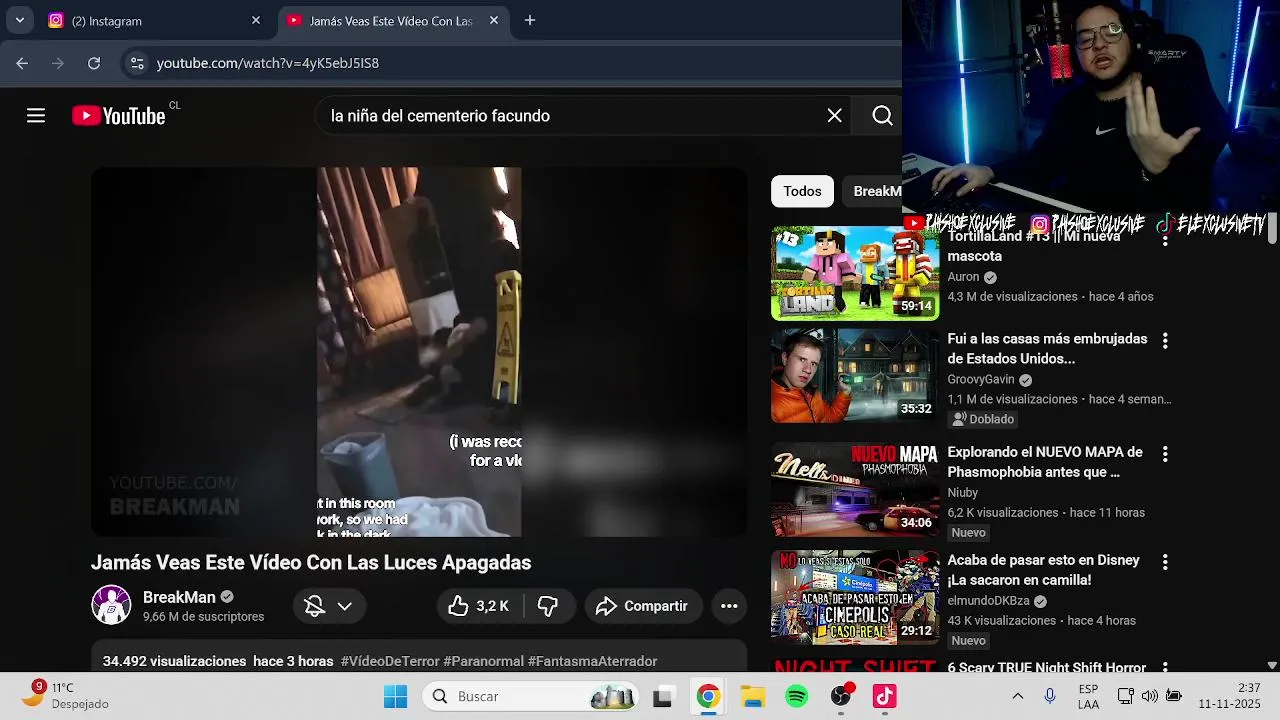Open Spotify from taskbar
Screen dimensions: 1280x720
797,696
